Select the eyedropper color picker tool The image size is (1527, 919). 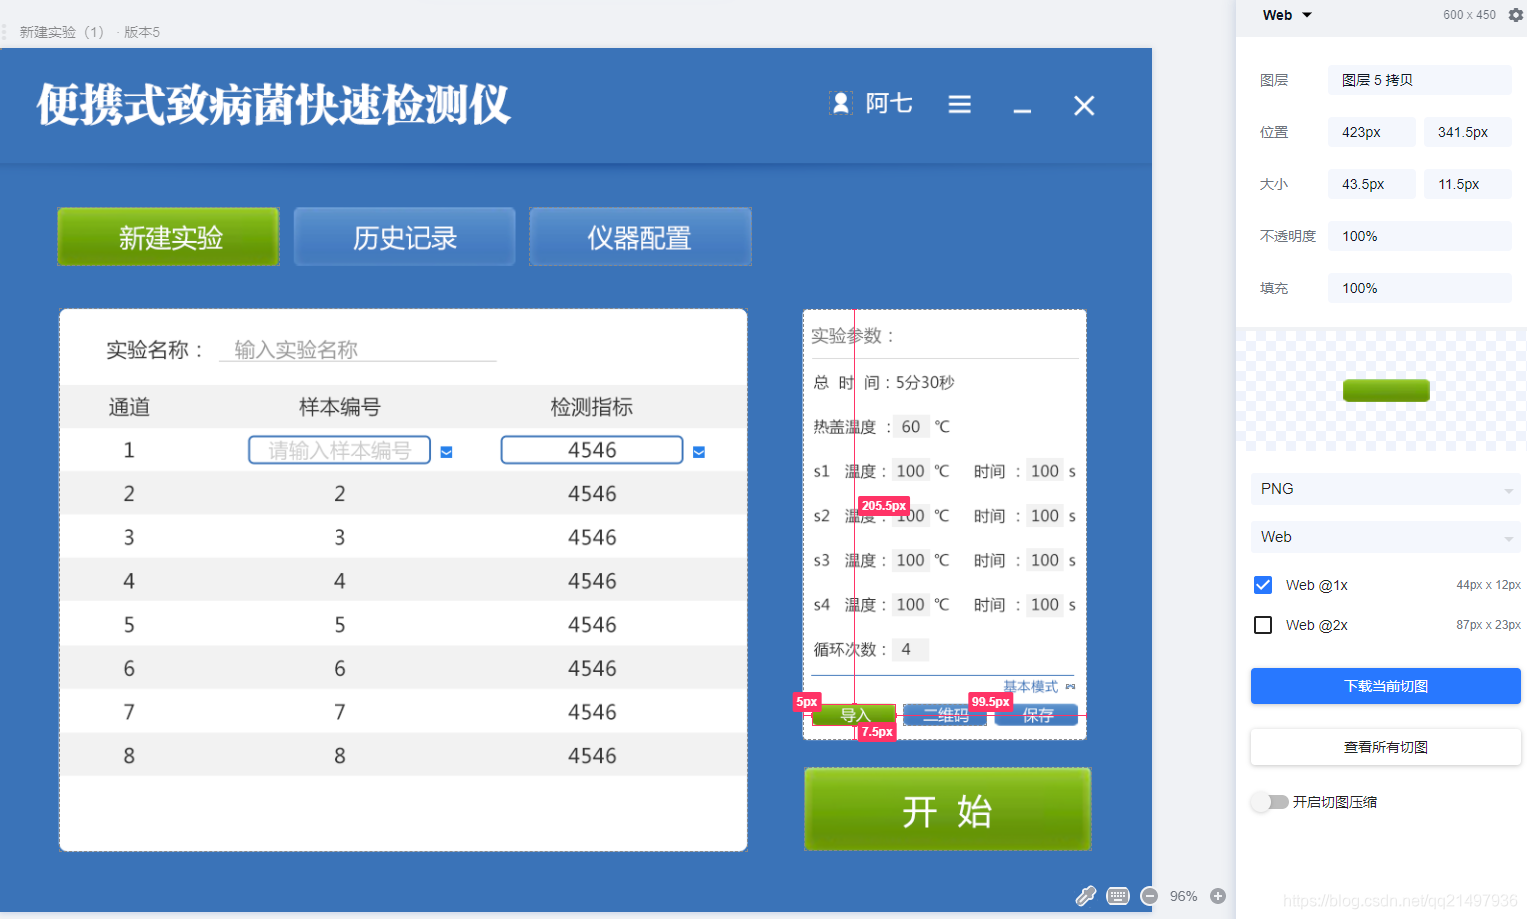pos(1086,896)
